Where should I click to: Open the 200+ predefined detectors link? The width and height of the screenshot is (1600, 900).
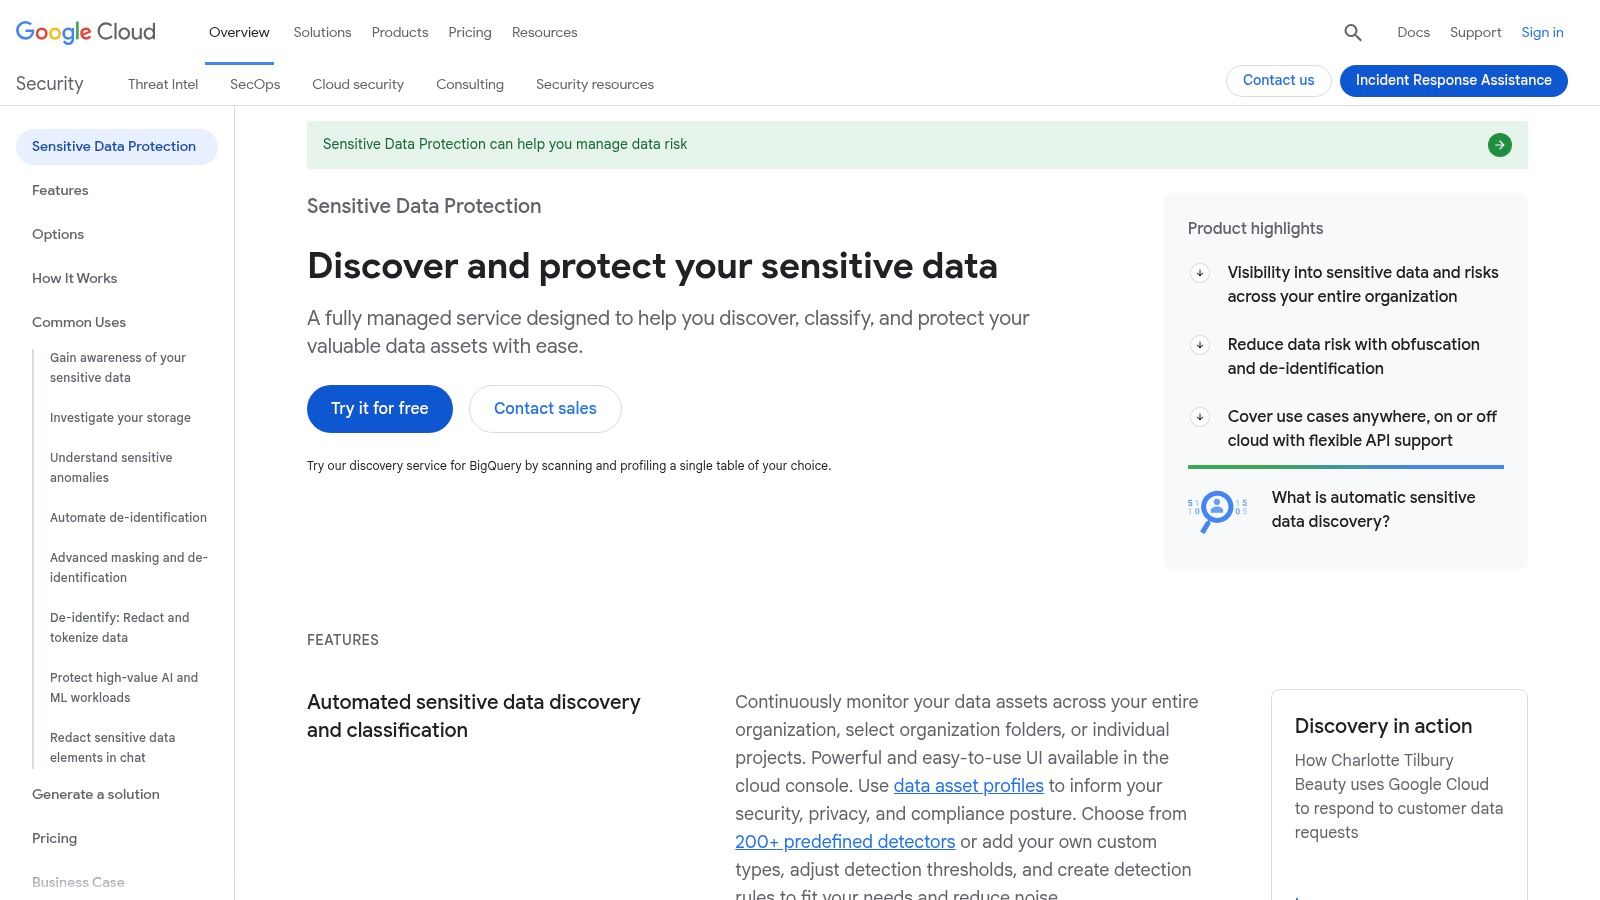(844, 841)
